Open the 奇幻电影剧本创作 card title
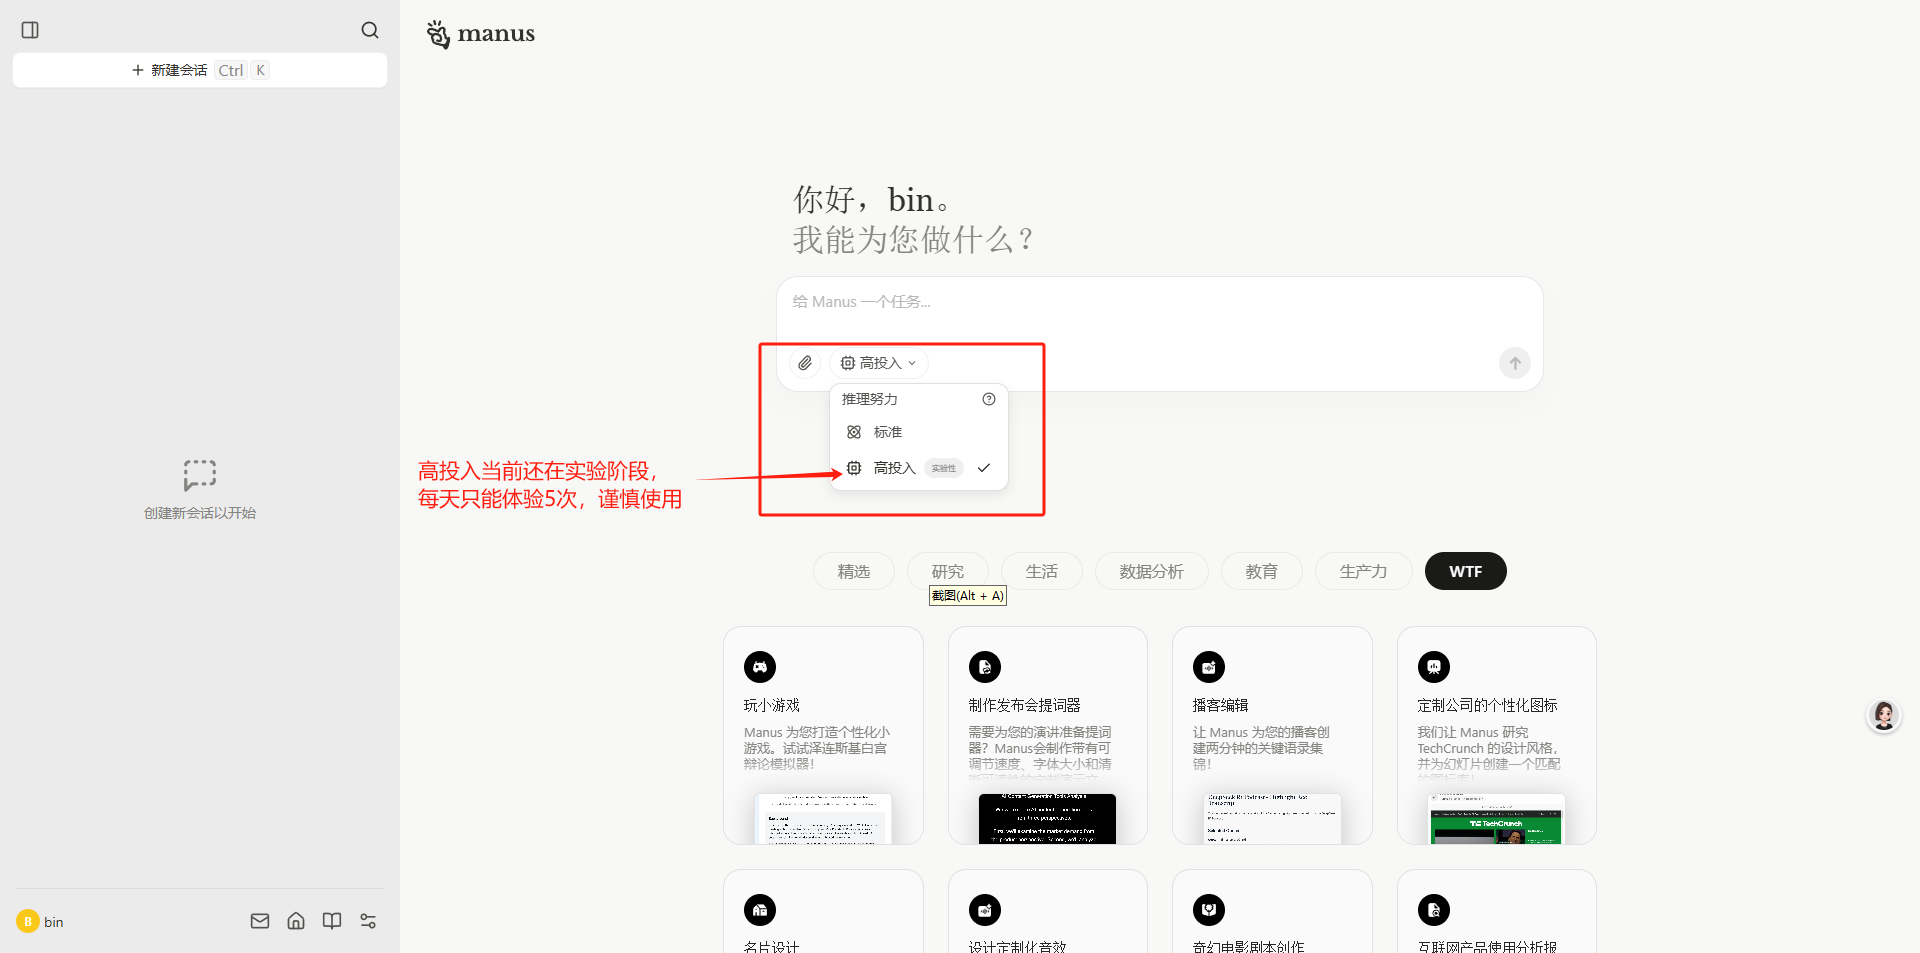The width and height of the screenshot is (1920, 953). [1249, 946]
